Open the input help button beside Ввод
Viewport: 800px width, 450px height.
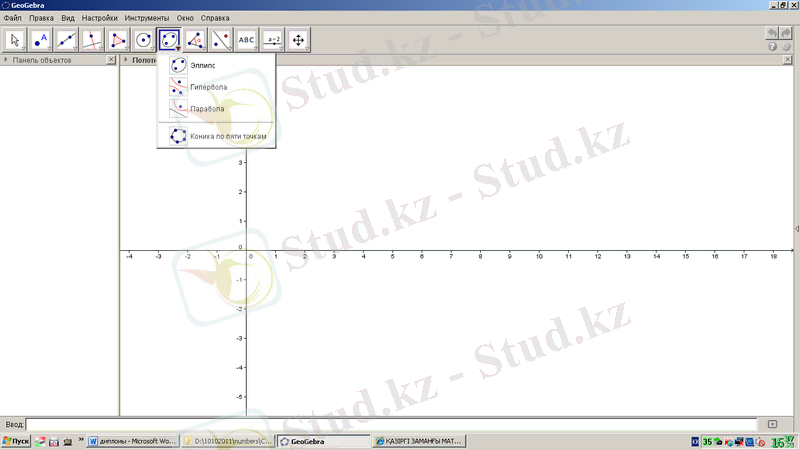772,424
